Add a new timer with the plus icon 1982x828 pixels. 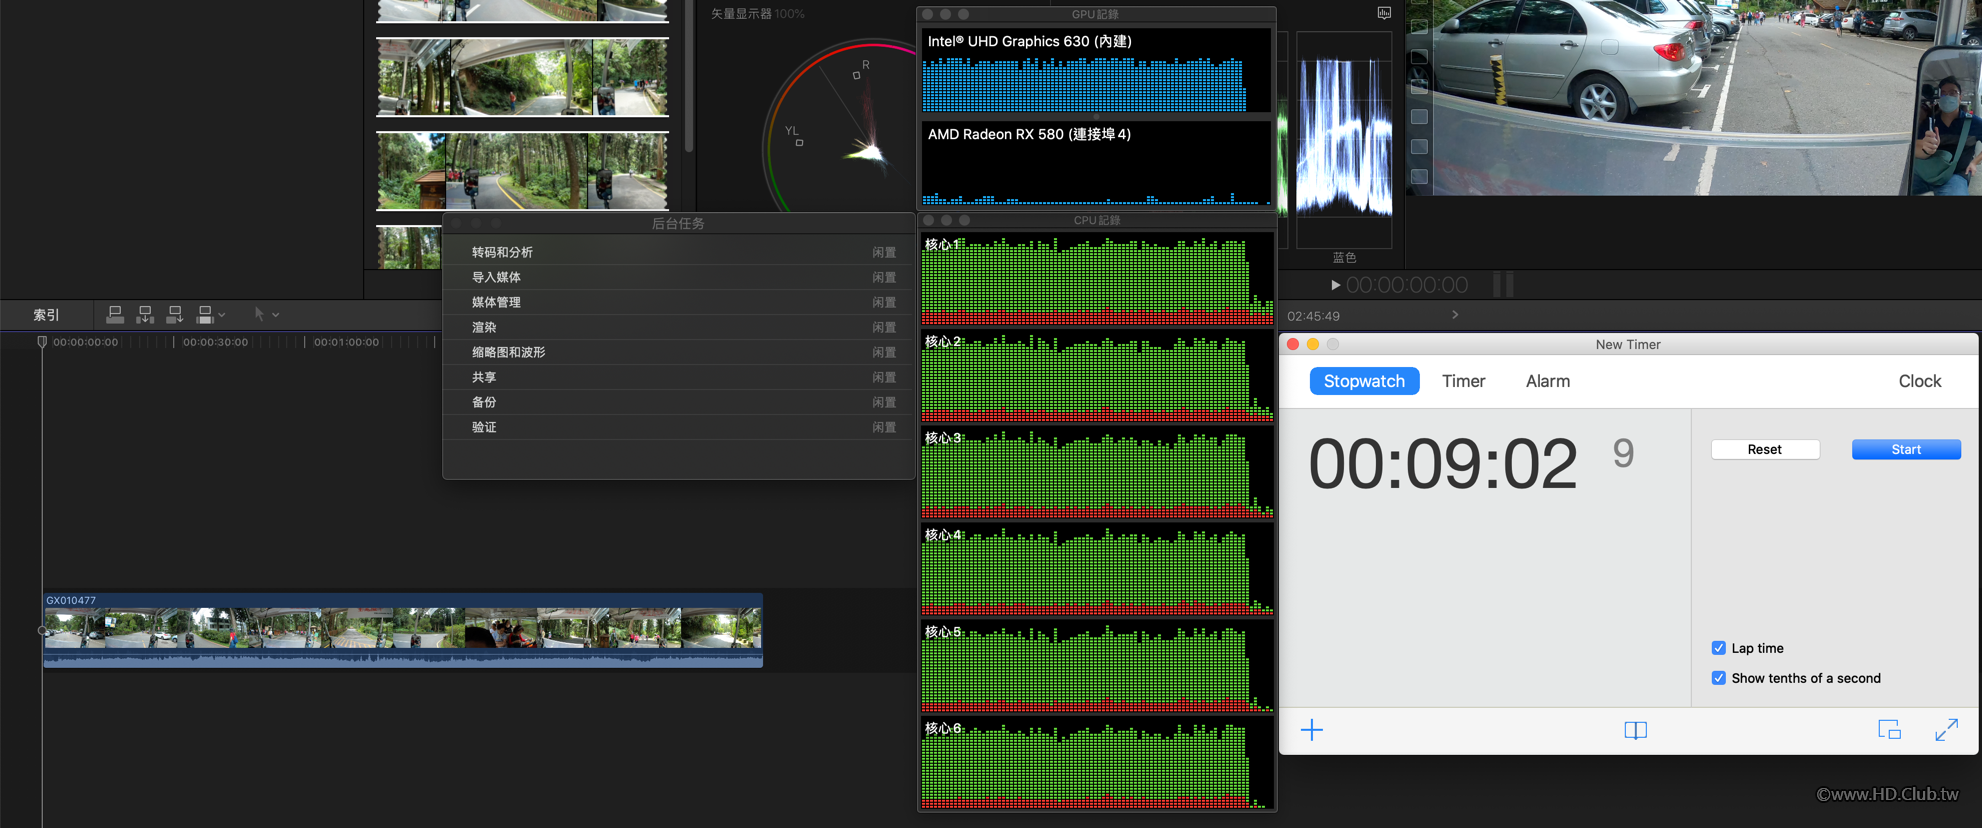pyautogui.click(x=1312, y=730)
